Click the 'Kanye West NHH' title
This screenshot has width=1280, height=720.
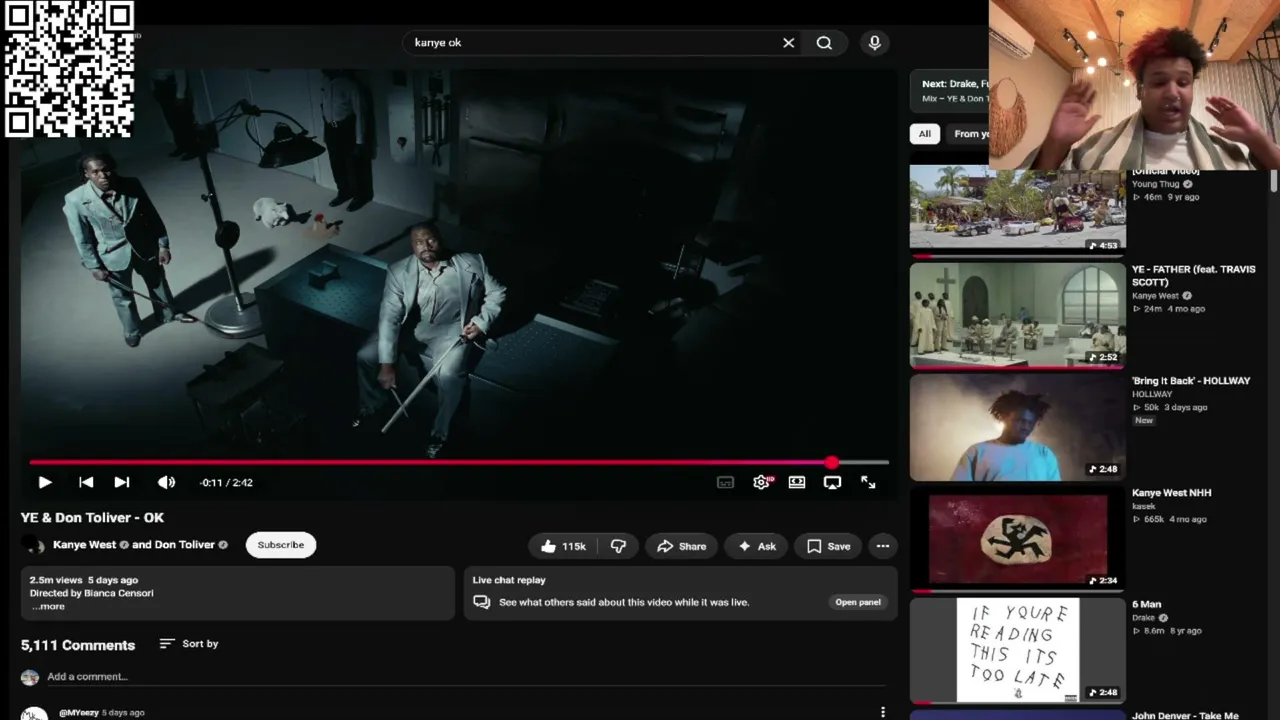click(1172, 493)
